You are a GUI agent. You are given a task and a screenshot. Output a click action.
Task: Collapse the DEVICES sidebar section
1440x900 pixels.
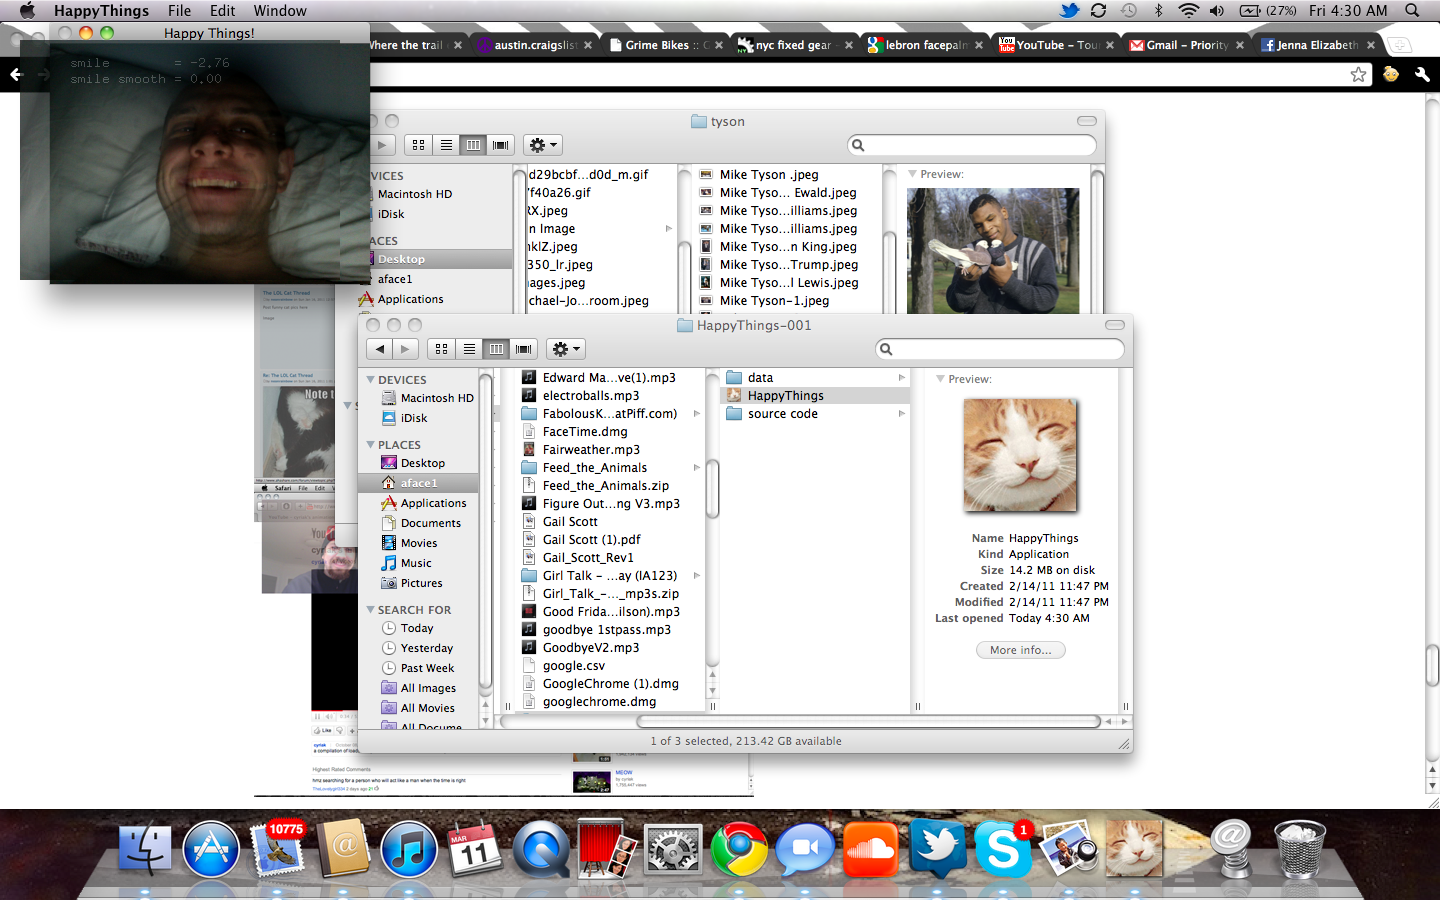(371, 380)
